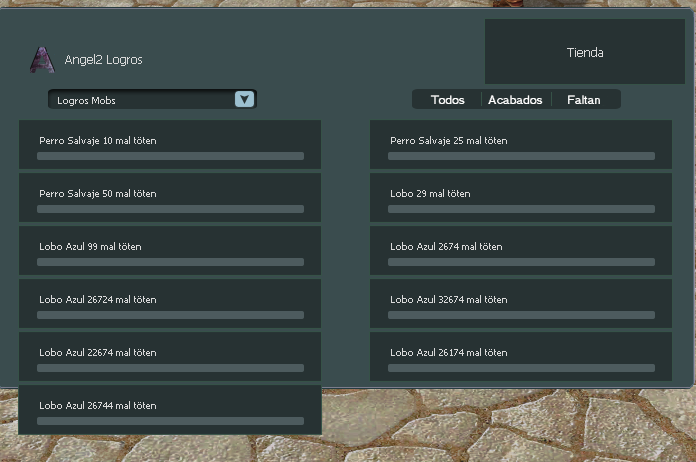Screen dimensions: 696x462
Task: Click the Angel2 Logros title text
Action: pos(103,60)
